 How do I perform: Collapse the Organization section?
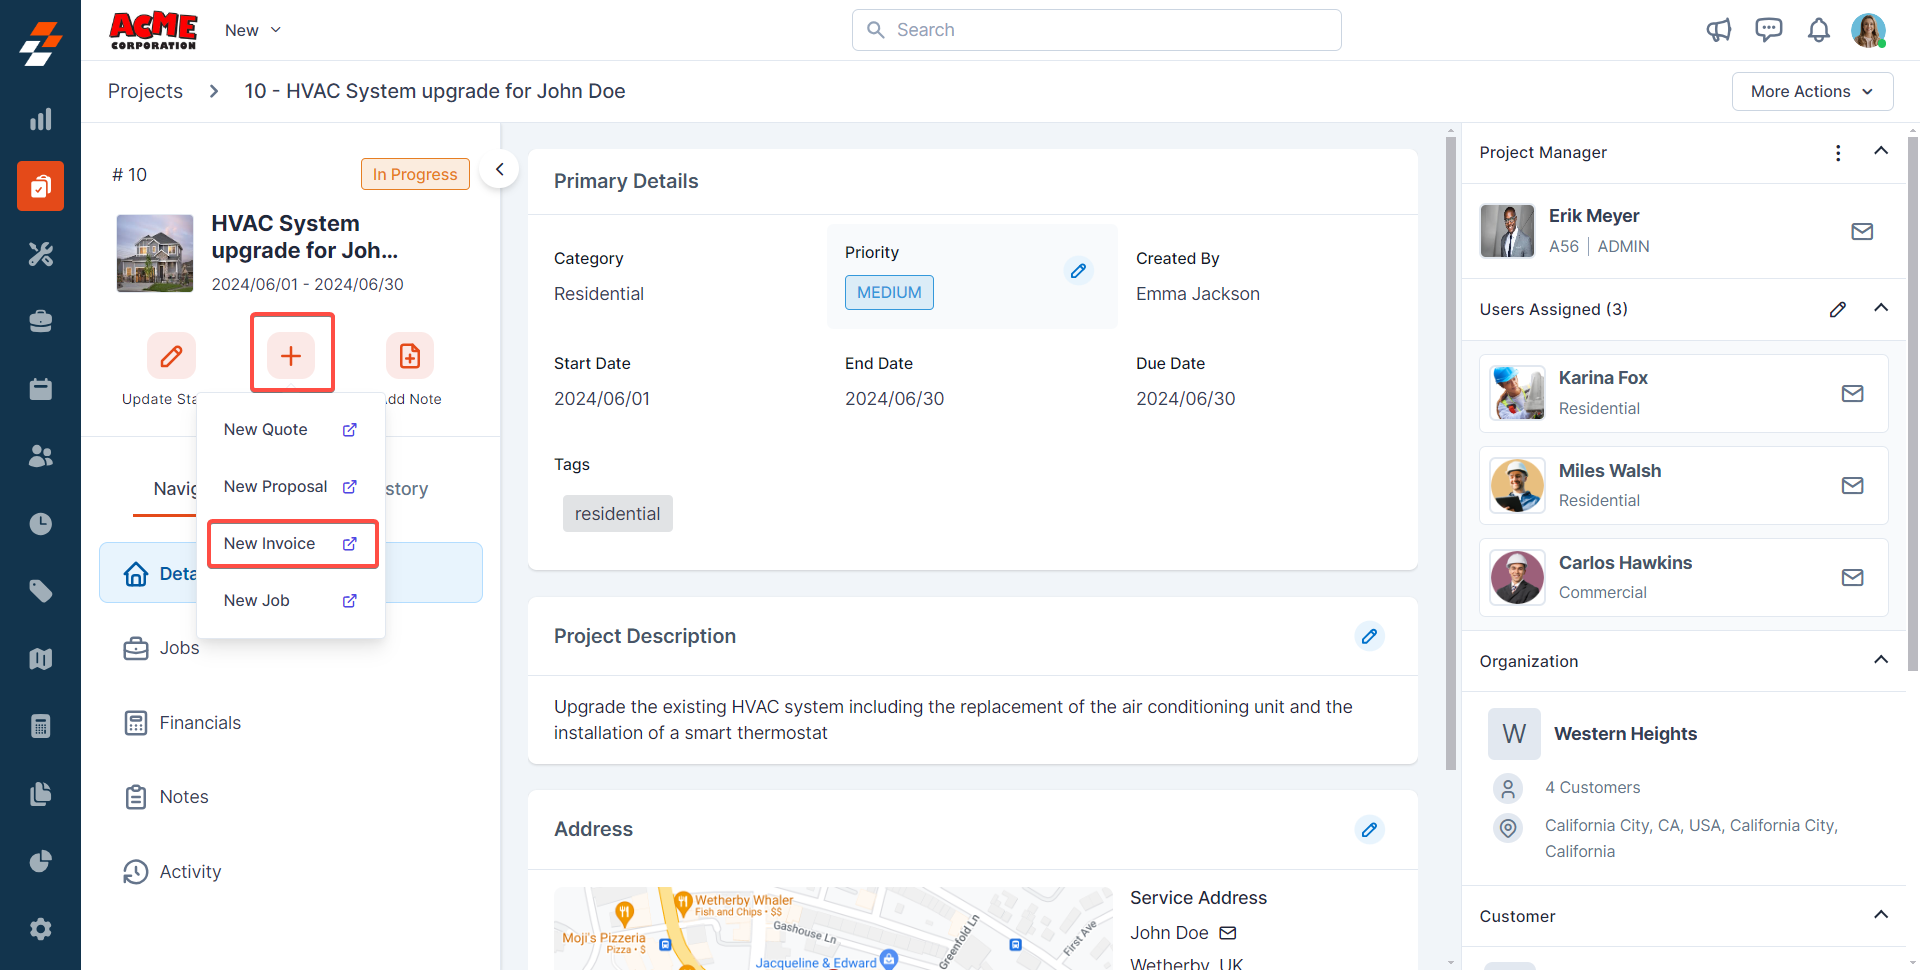point(1880,660)
